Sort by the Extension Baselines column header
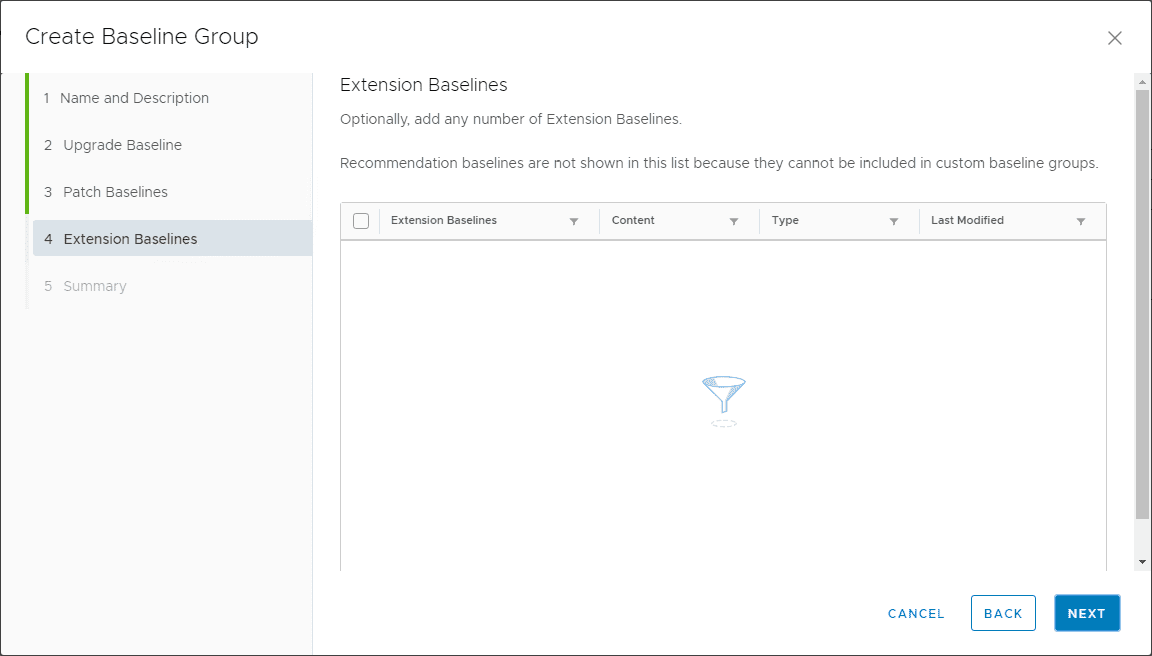 [444, 220]
